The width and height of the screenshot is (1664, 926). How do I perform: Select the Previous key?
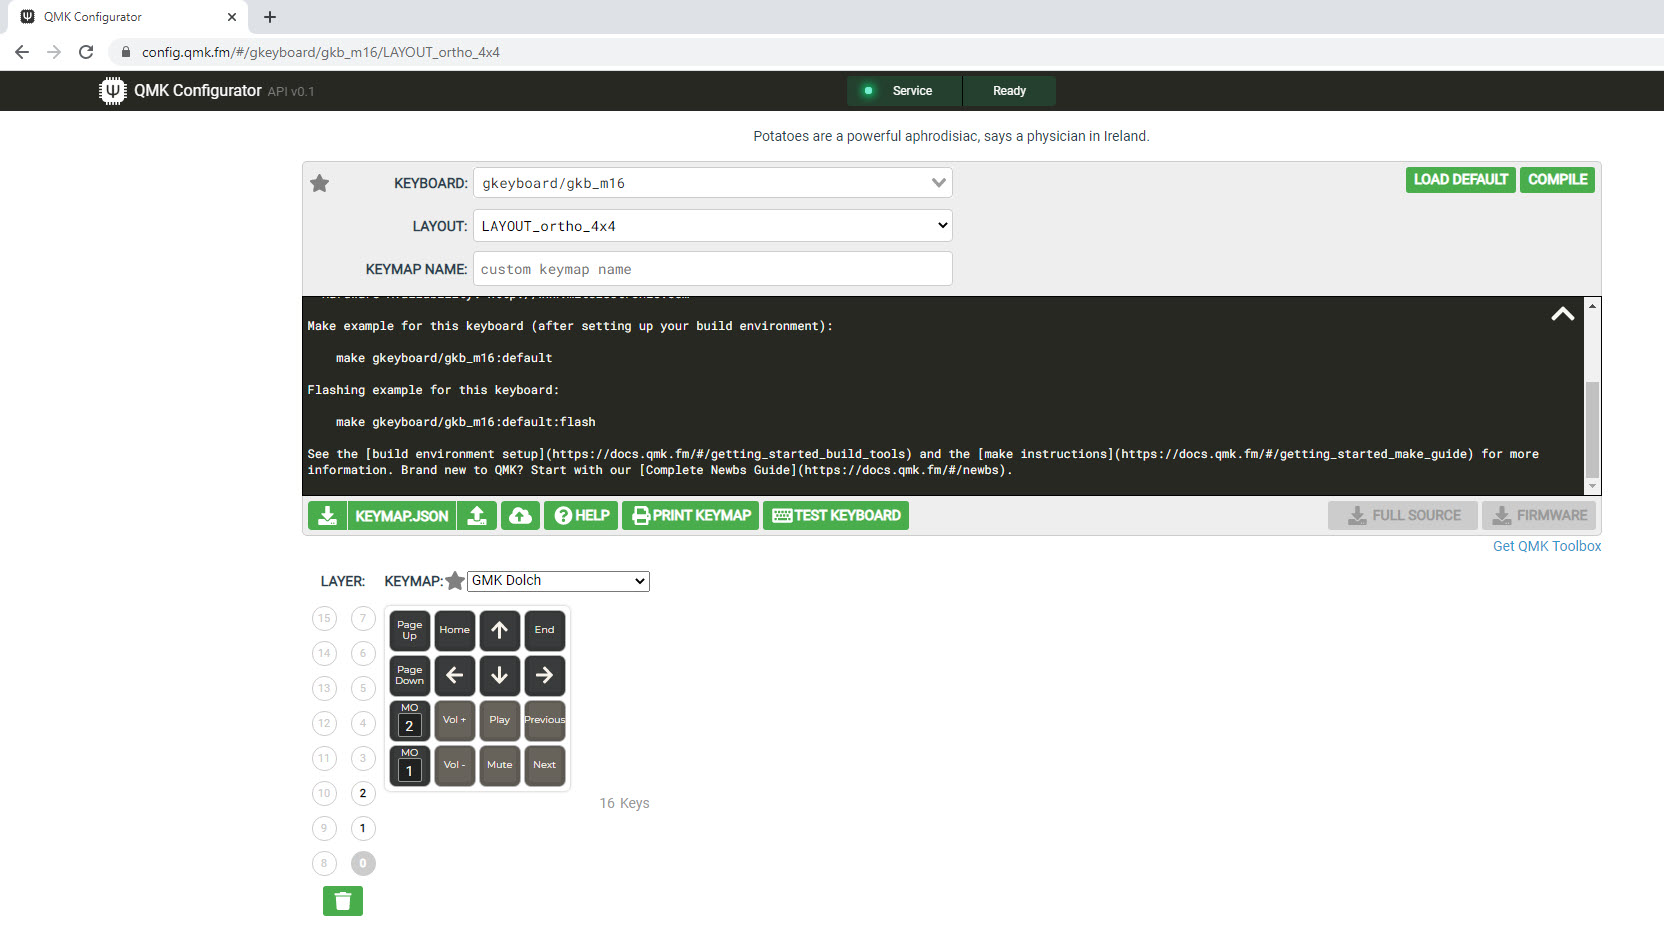[x=545, y=720]
